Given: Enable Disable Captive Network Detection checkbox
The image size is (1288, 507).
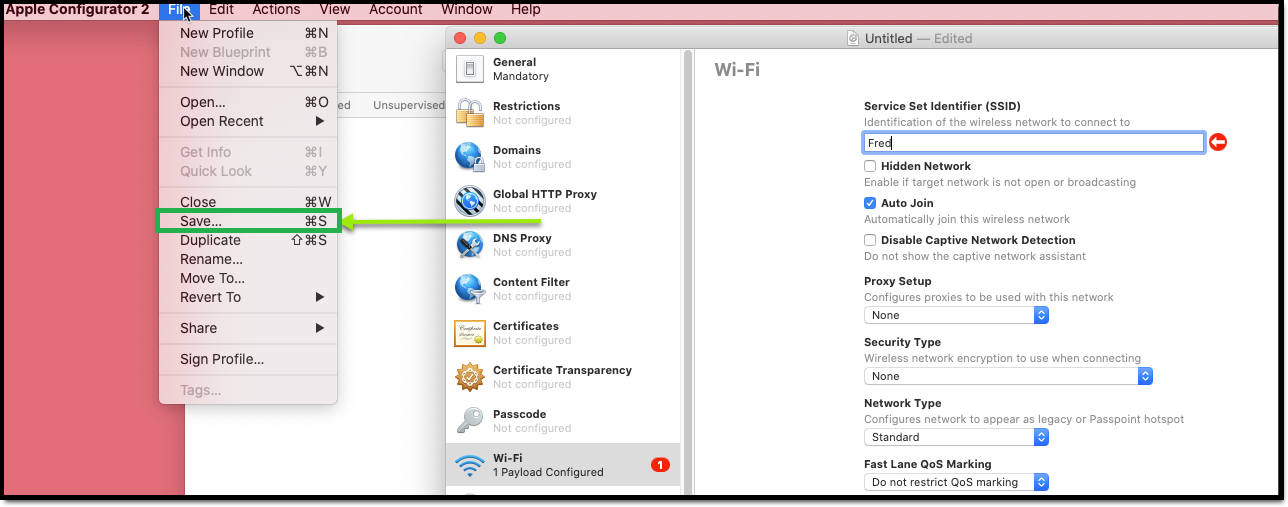Looking at the screenshot, I should 870,240.
